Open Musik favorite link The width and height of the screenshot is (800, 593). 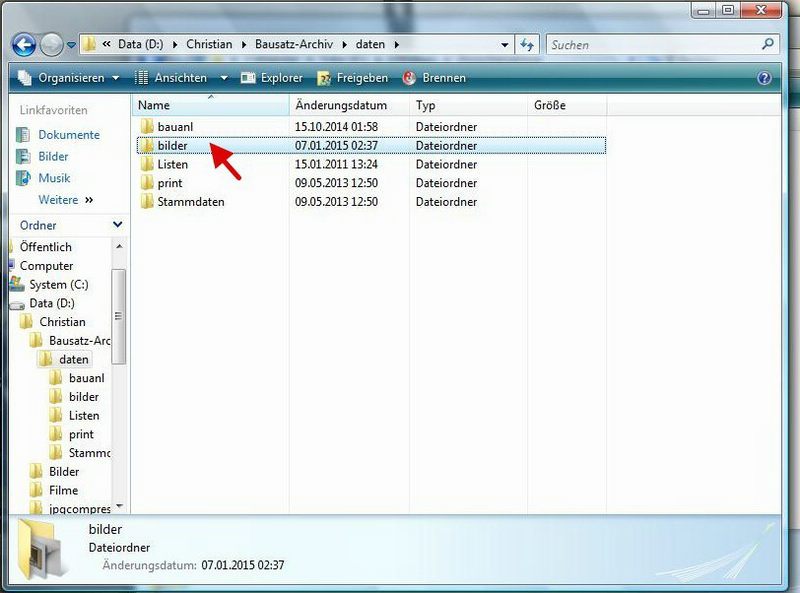click(x=54, y=178)
